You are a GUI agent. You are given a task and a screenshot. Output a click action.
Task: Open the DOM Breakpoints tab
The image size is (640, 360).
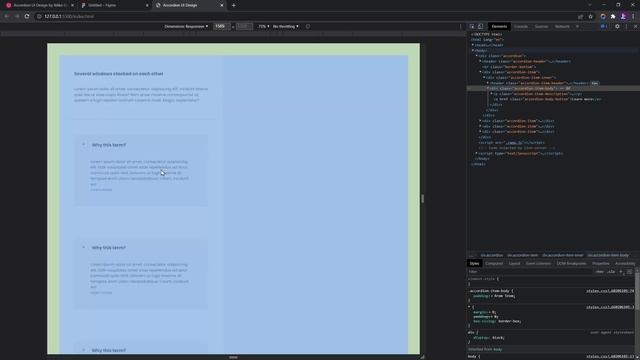(x=571, y=263)
